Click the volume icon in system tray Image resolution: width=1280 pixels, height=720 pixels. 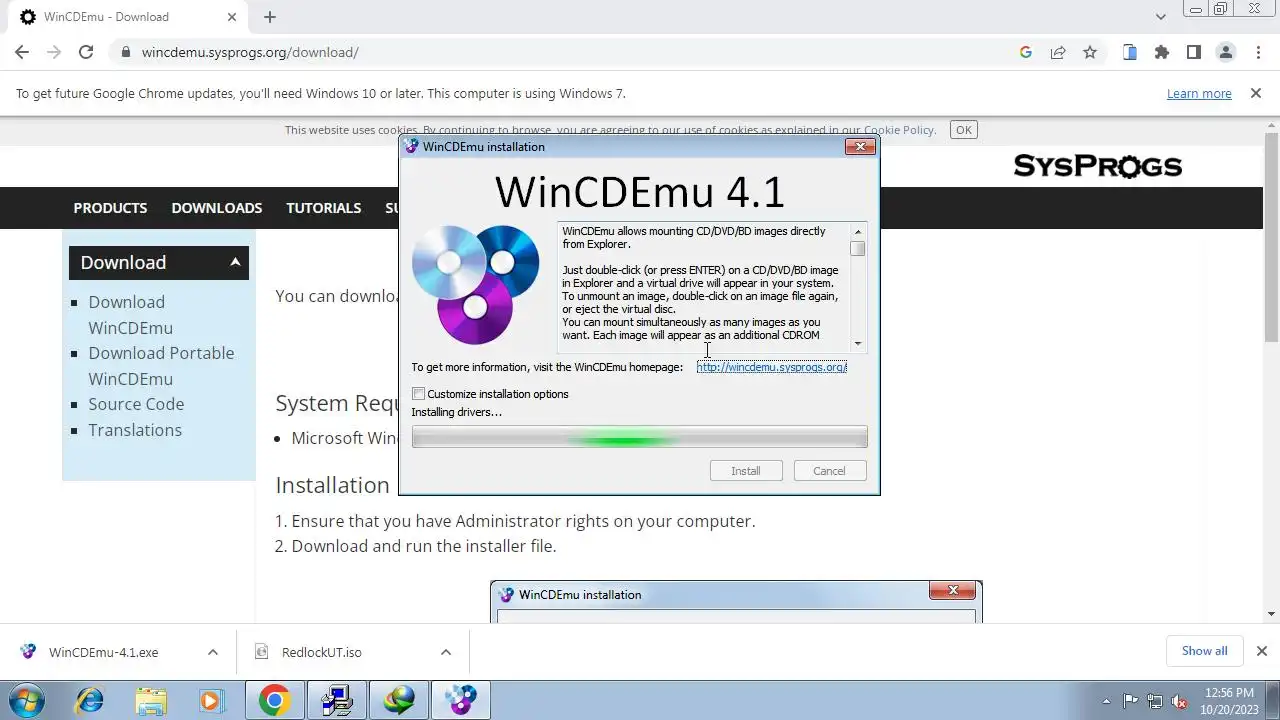click(1180, 701)
